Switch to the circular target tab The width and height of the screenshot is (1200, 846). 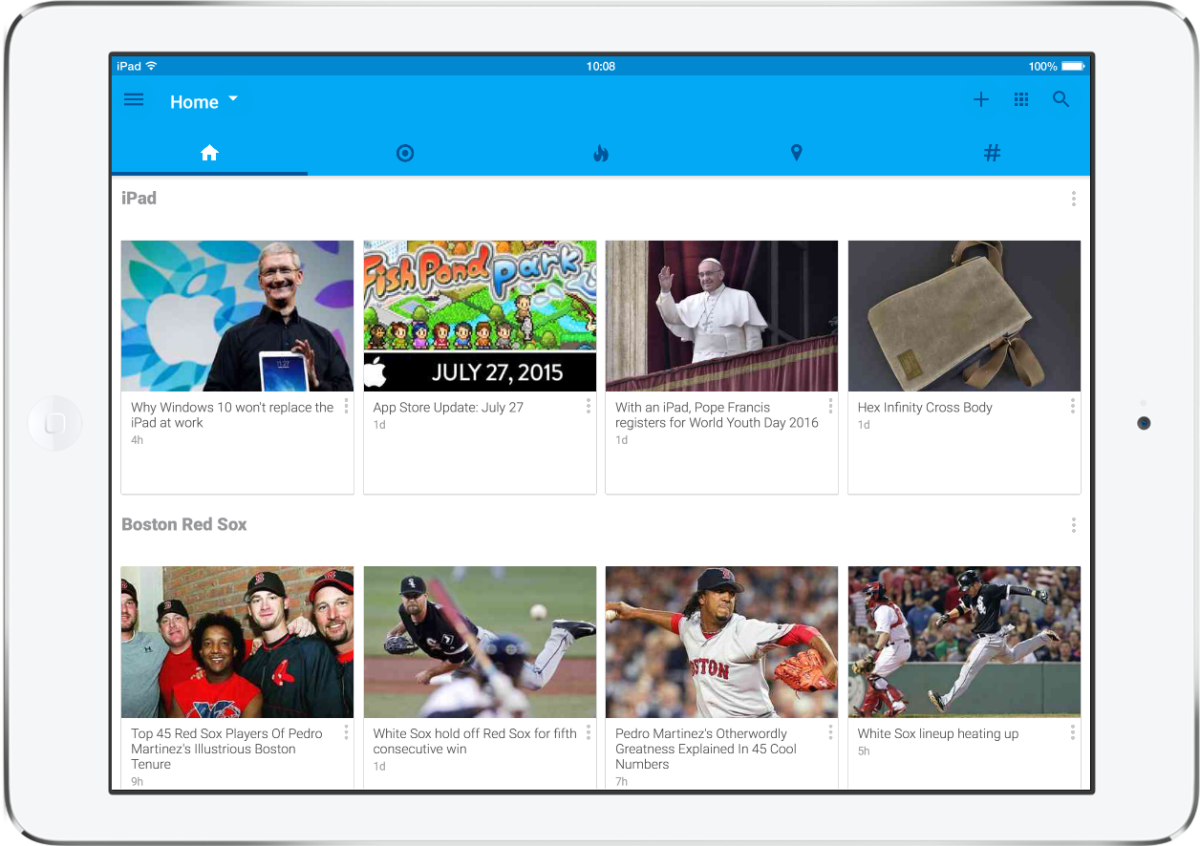405,153
